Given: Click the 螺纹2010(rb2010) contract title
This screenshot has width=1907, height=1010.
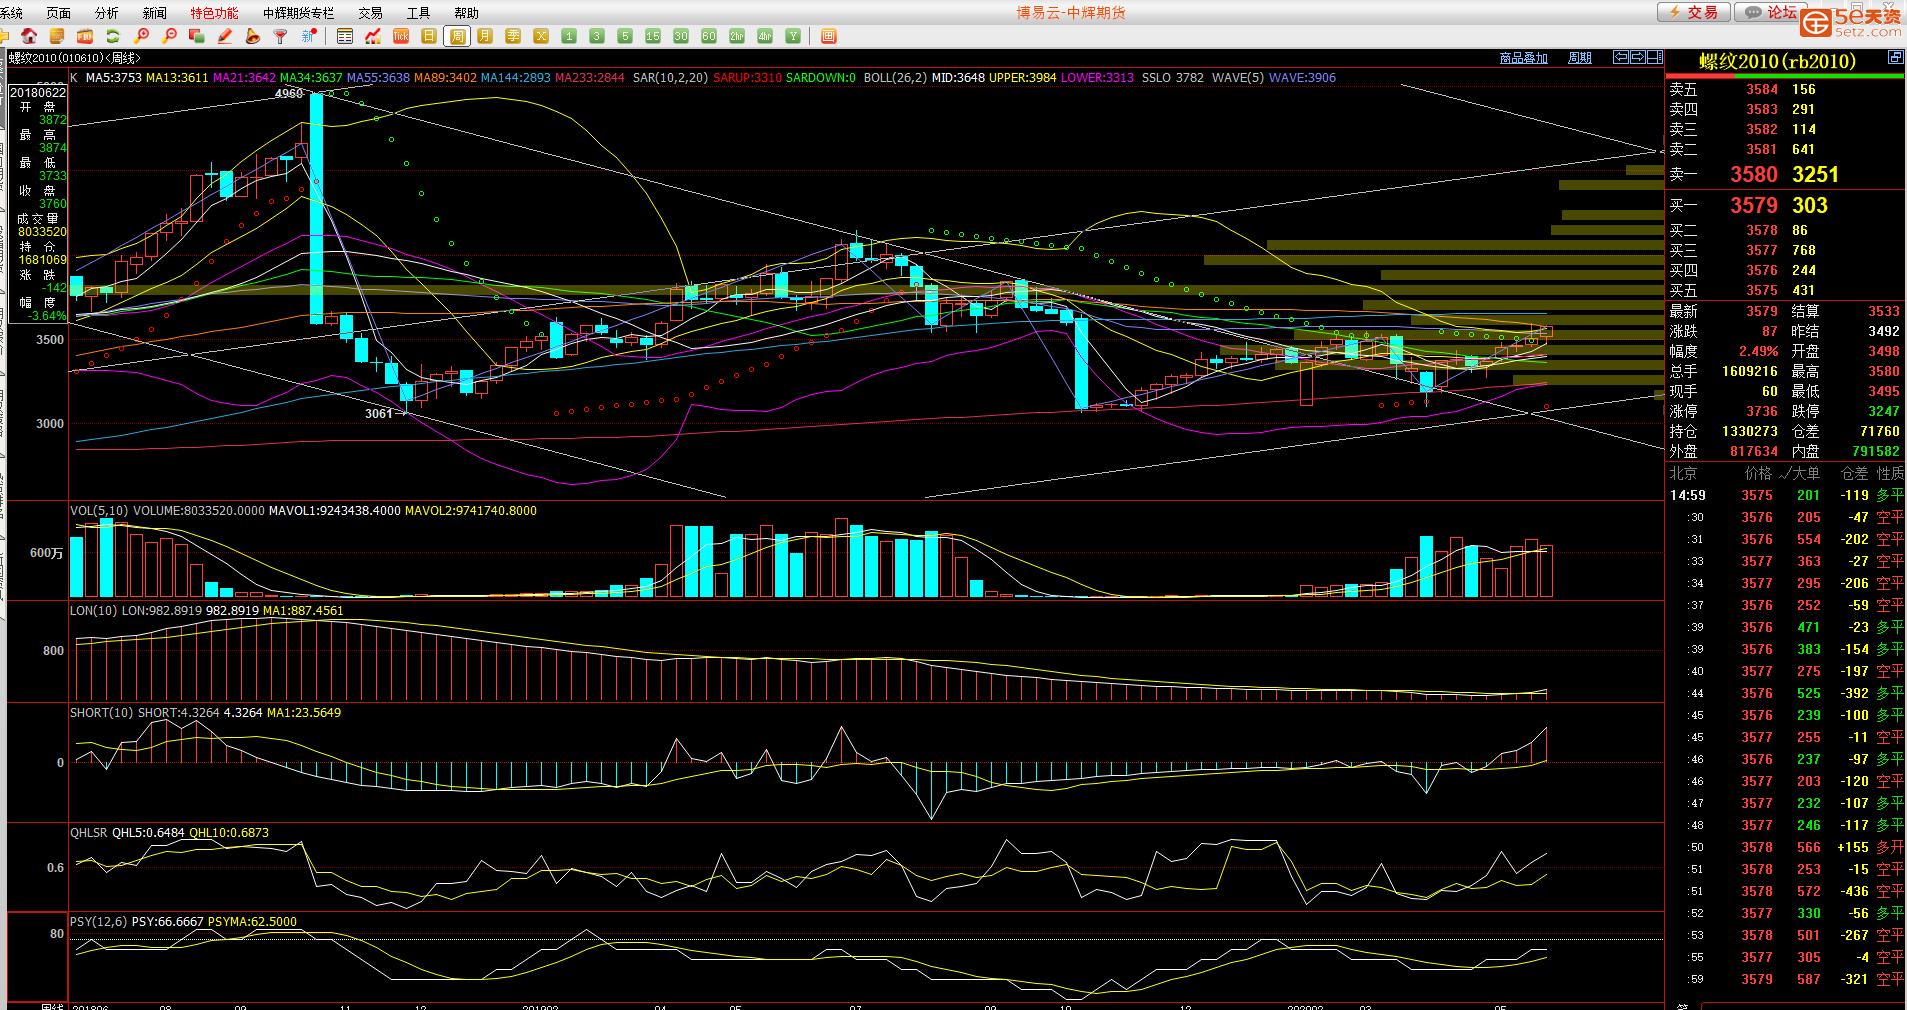Looking at the screenshot, I should pyautogui.click(x=1777, y=61).
